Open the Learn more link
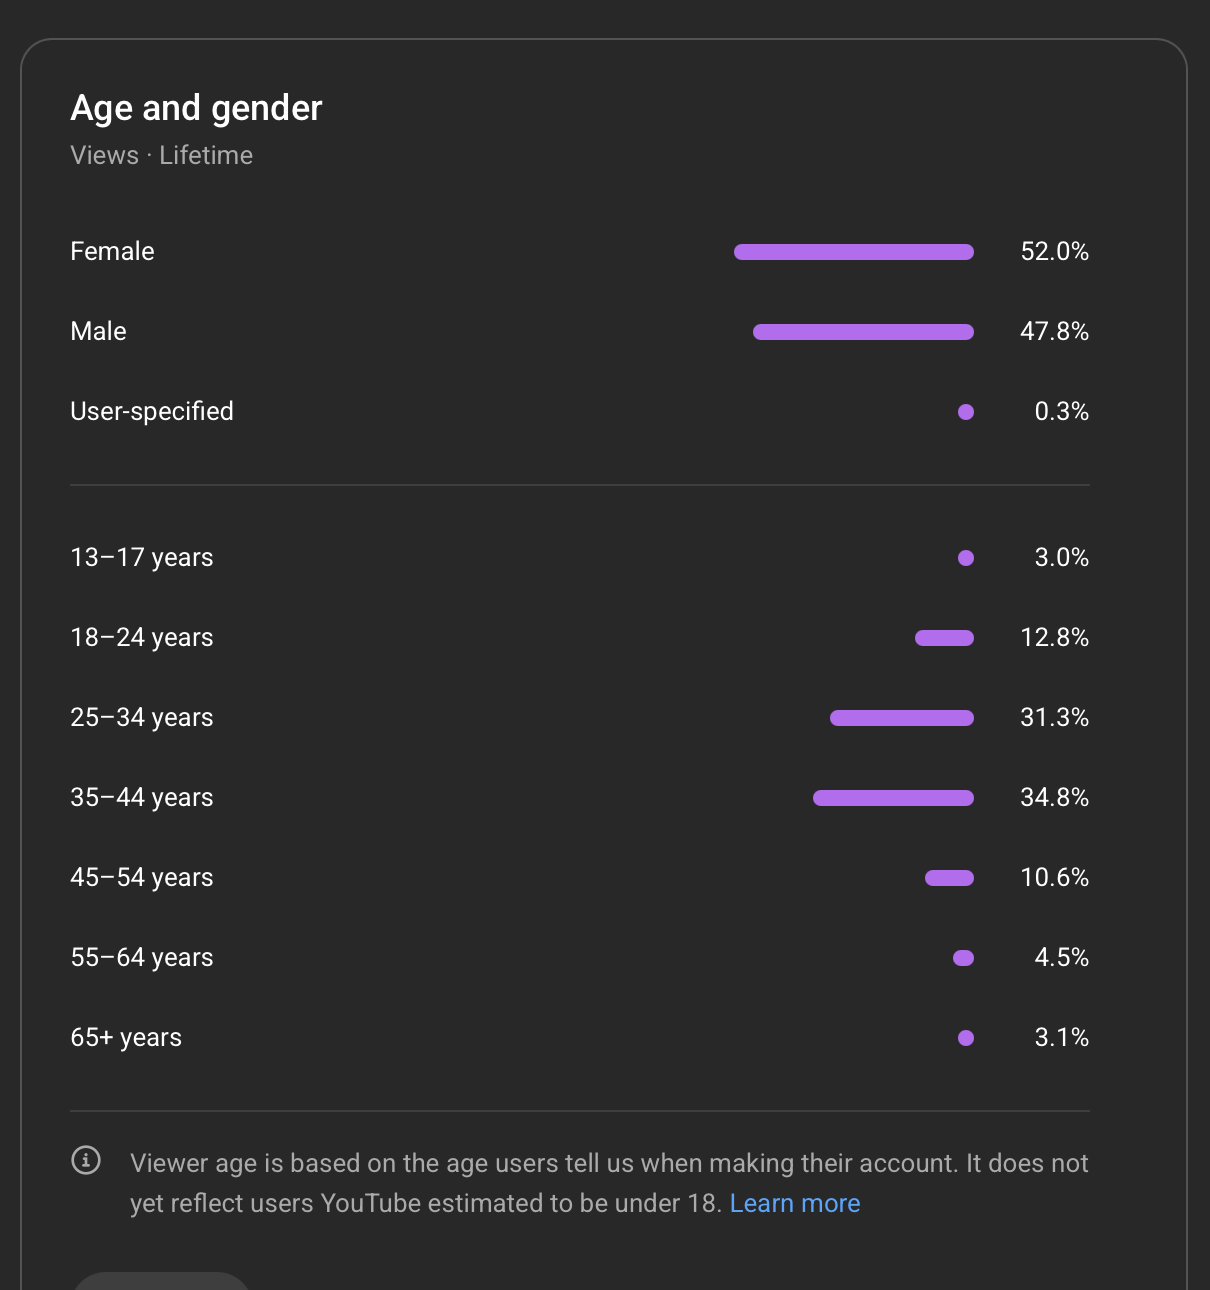 (x=794, y=1203)
